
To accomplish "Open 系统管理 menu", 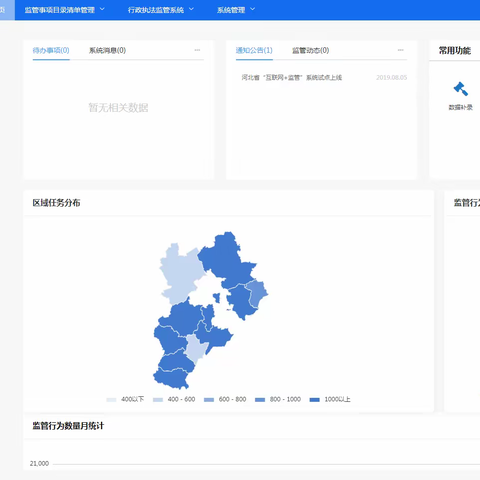I will click(231, 10).
